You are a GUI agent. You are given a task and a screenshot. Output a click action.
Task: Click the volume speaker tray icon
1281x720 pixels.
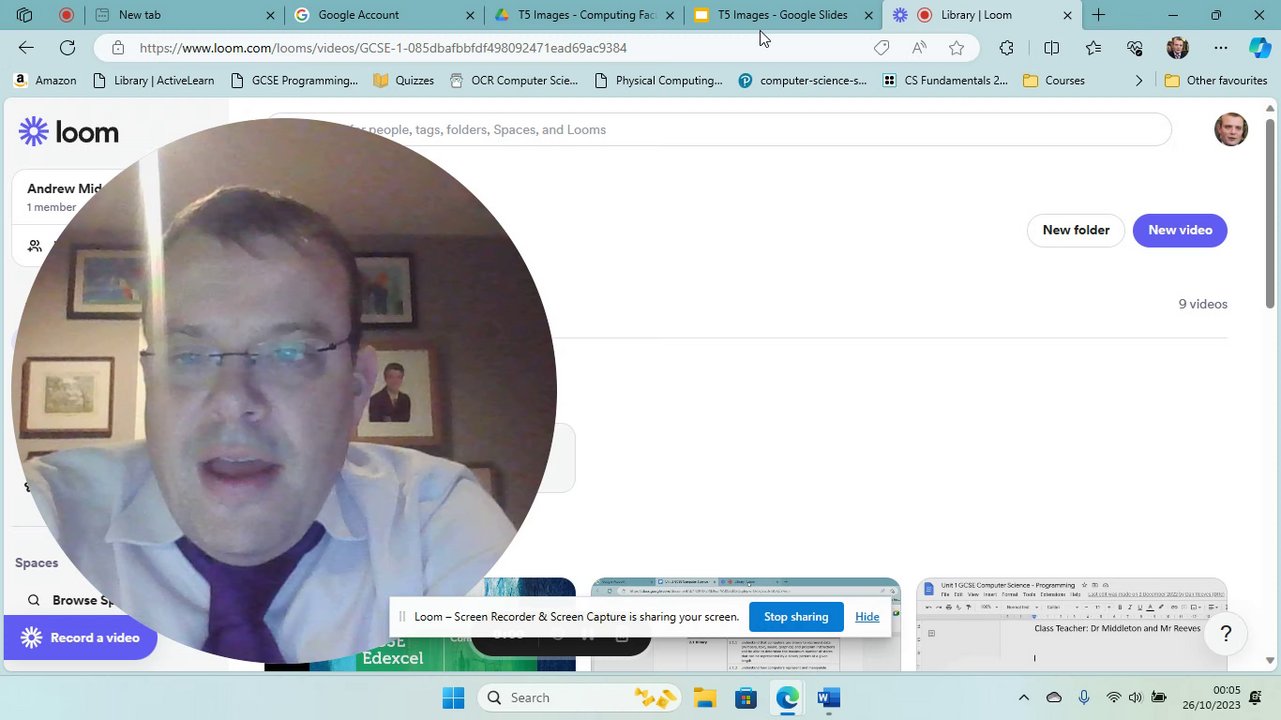click(x=1135, y=697)
